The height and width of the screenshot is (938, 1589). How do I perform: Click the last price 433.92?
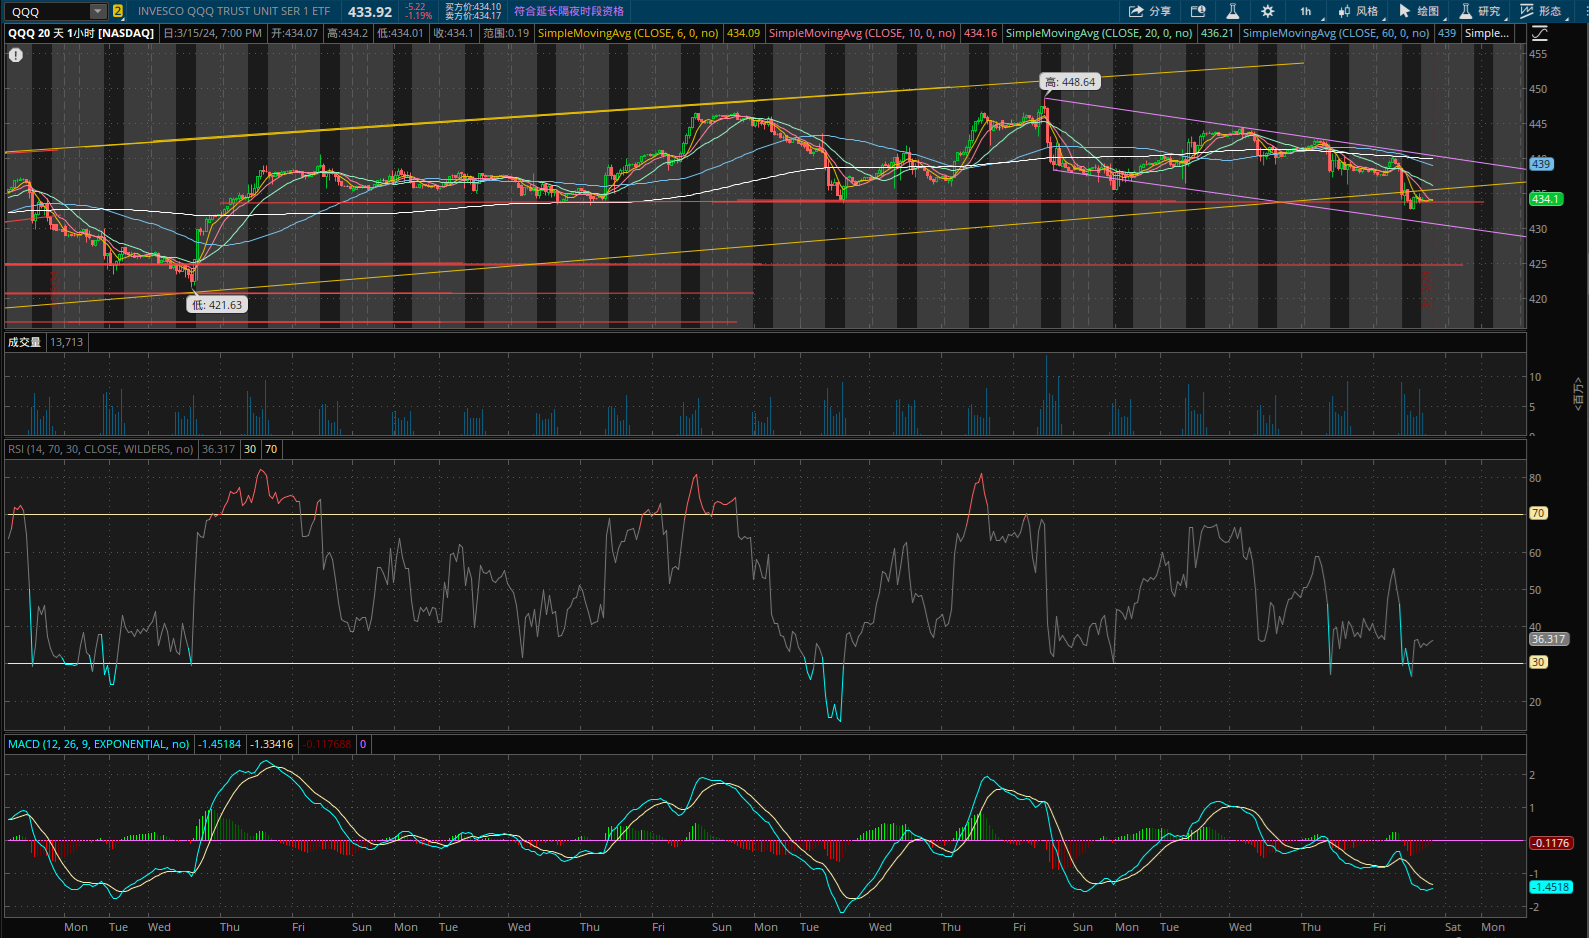(x=370, y=12)
